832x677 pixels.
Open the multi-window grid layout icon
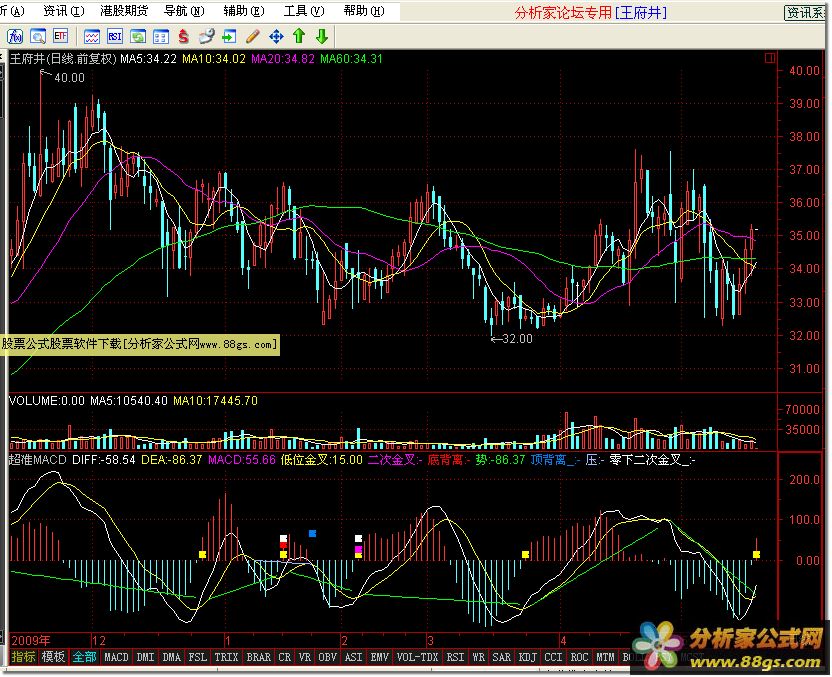[x=160, y=36]
